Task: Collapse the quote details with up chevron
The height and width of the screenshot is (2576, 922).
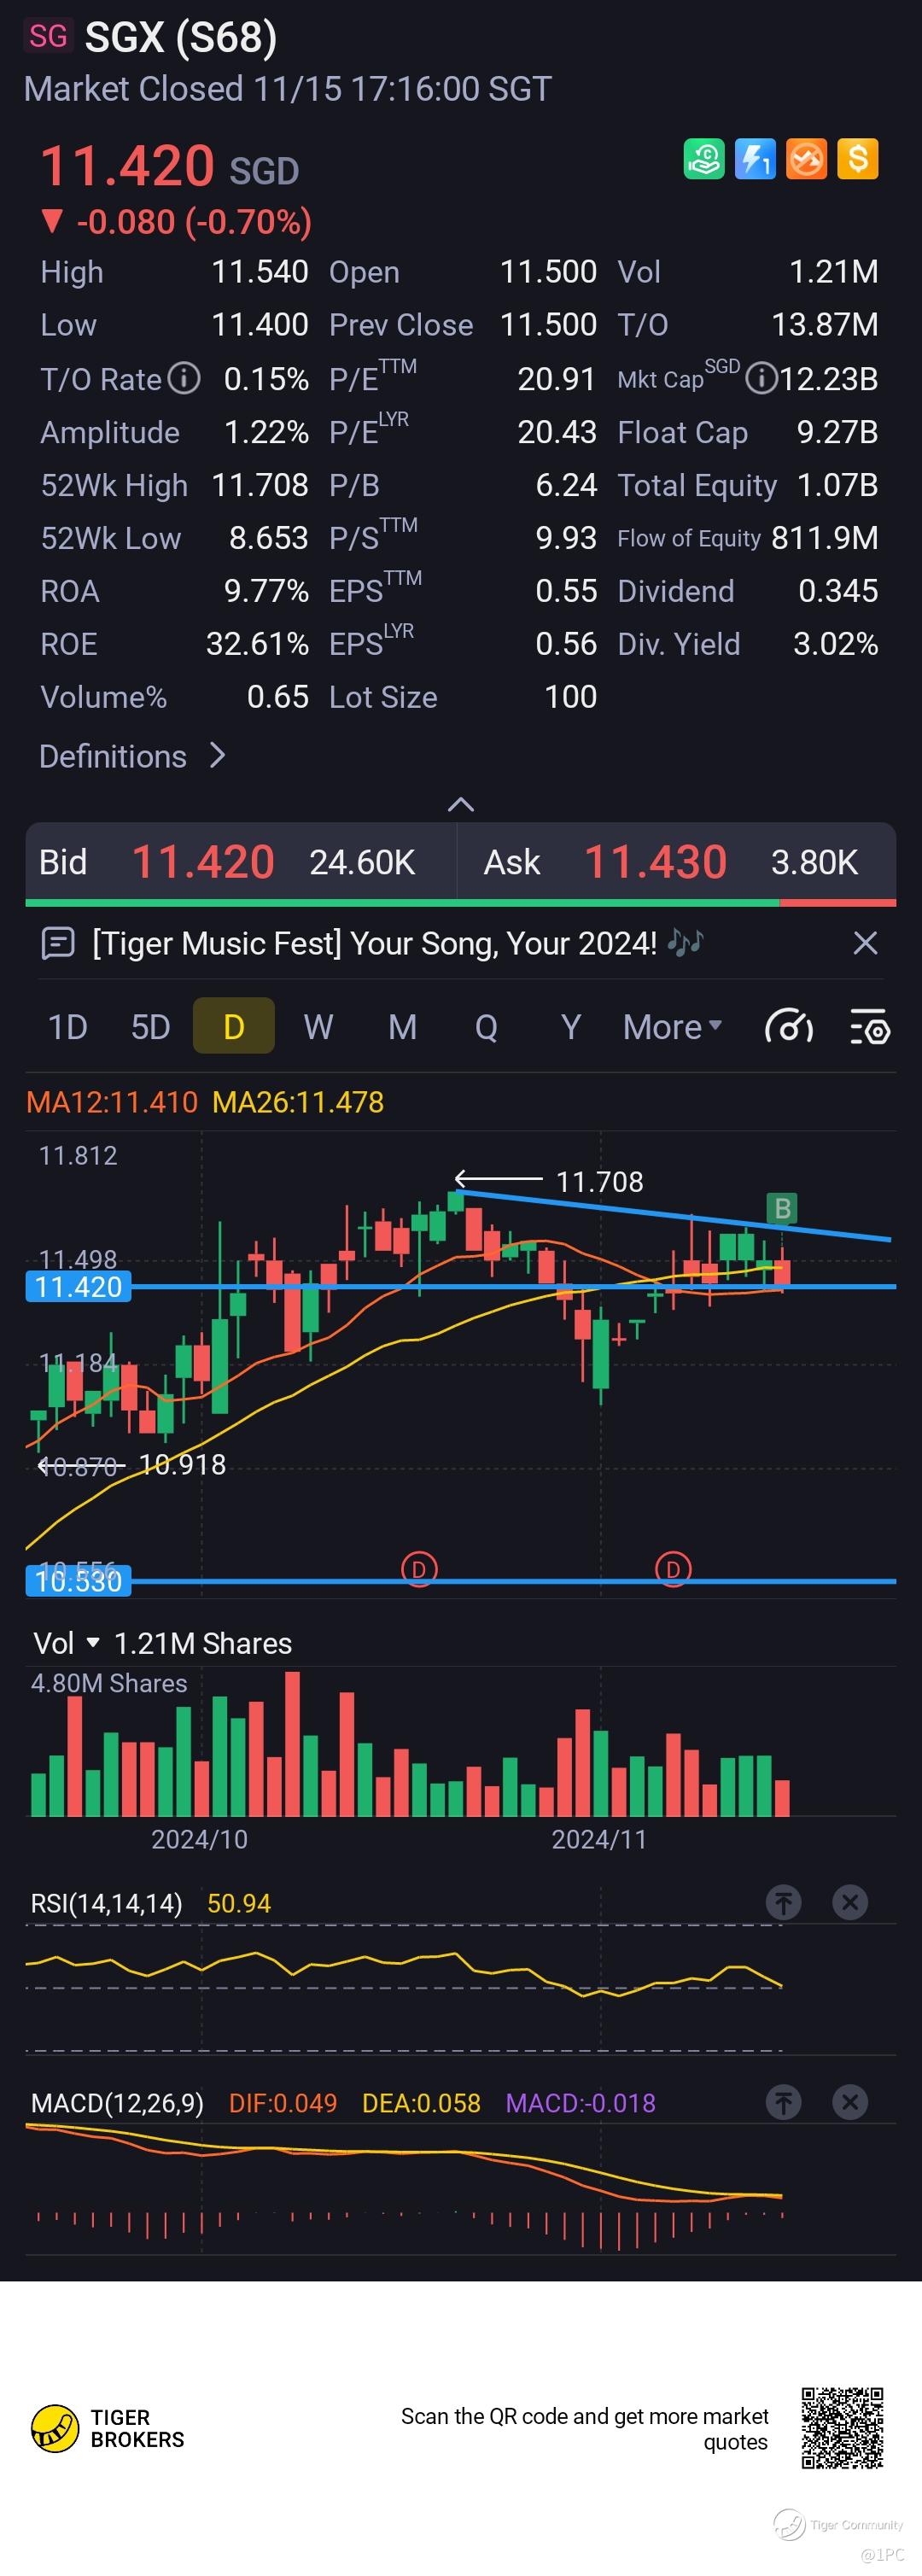Action: [460, 804]
